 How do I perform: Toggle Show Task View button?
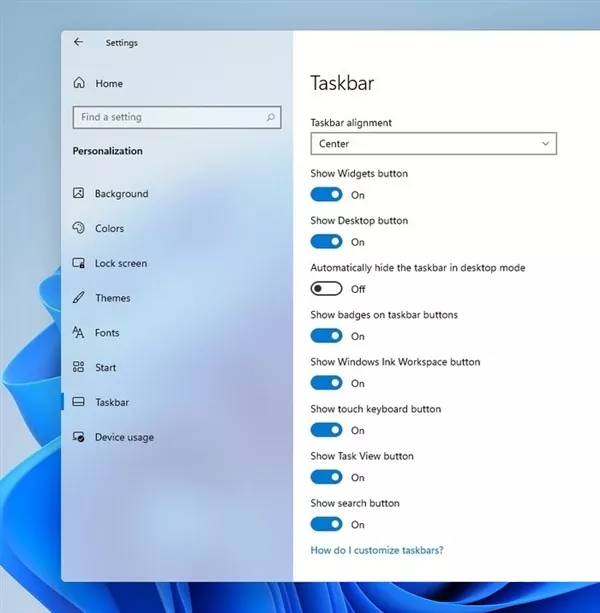click(x=326, y=477)
